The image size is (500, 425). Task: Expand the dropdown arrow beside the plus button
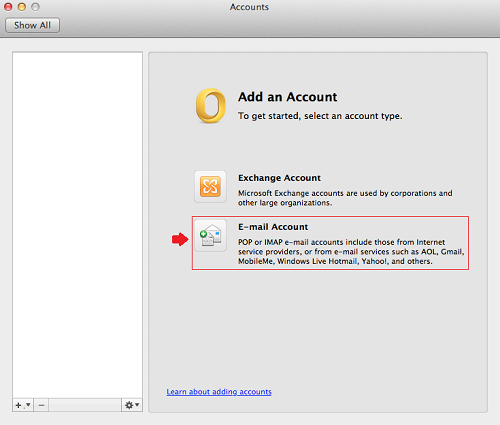point(28,405)
